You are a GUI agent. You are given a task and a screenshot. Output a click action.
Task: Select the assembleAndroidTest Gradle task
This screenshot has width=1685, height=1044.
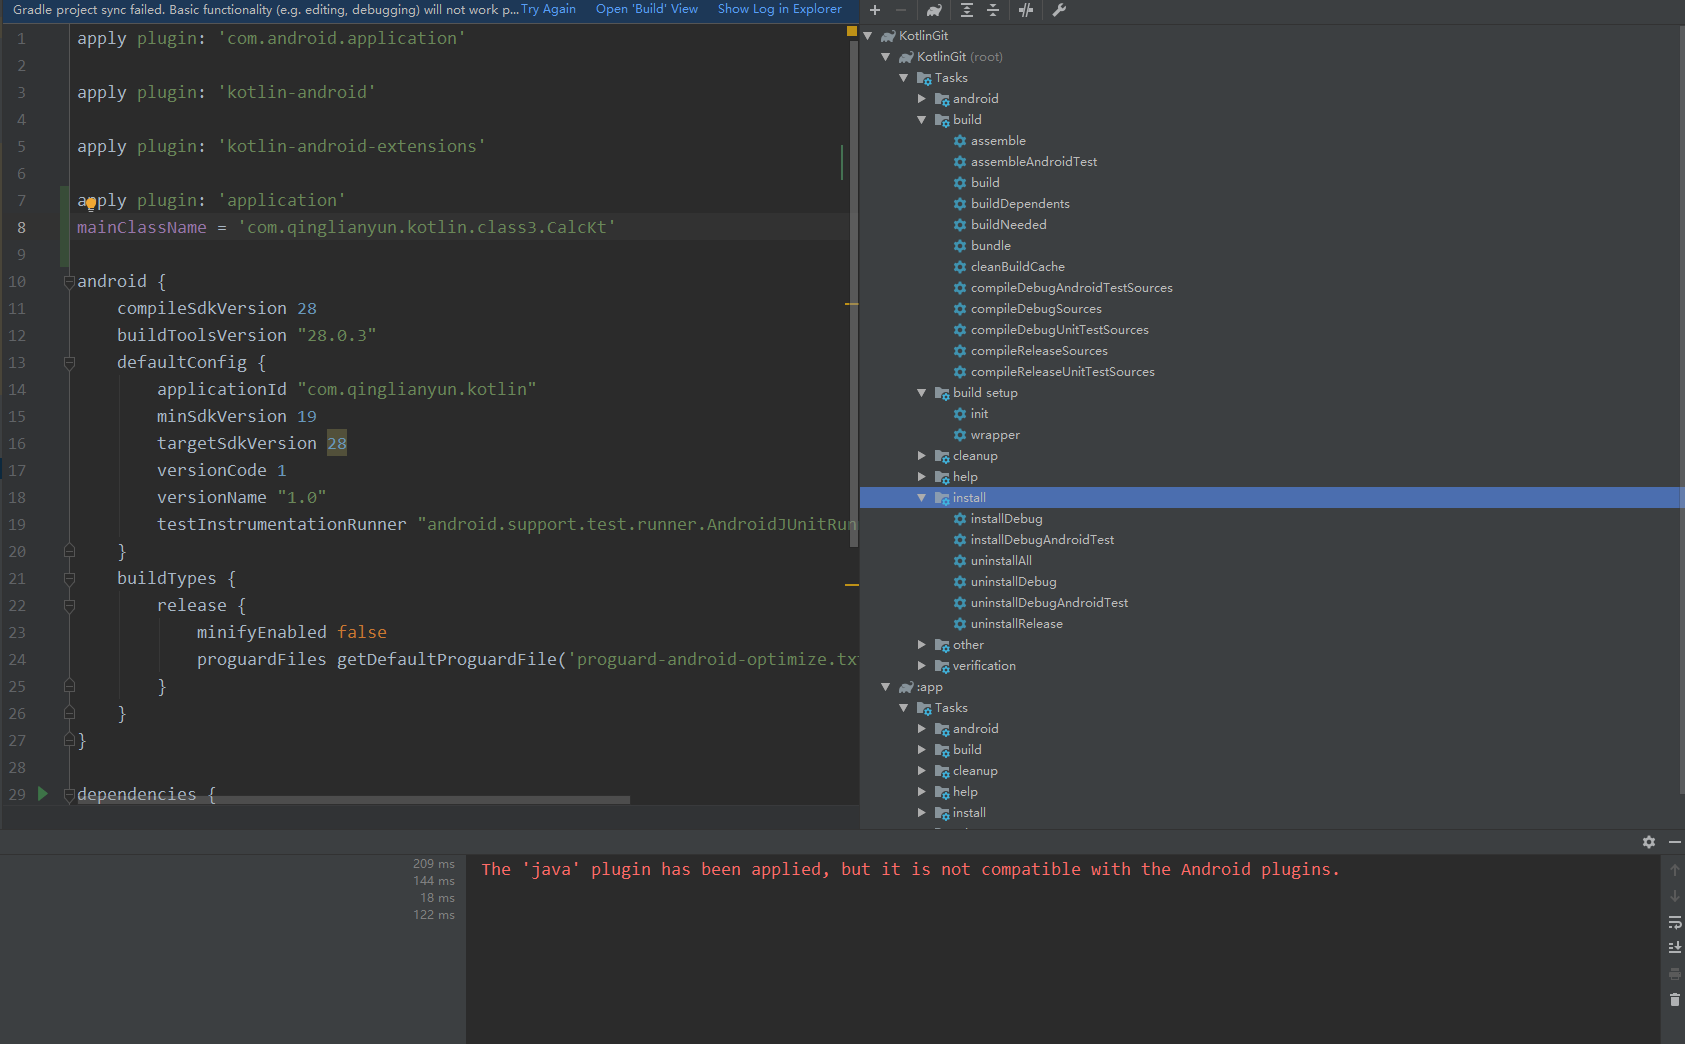click(1033, 162)
